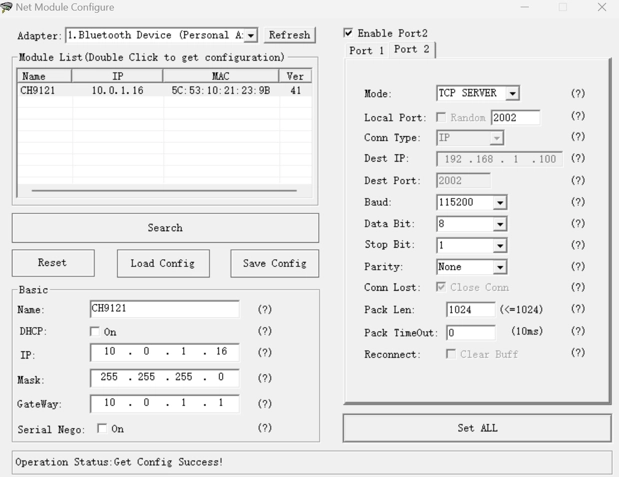Click the help (?) next to Serial Nego
The width and height of the screenshot is (619, 477).
tap(265, 428)
